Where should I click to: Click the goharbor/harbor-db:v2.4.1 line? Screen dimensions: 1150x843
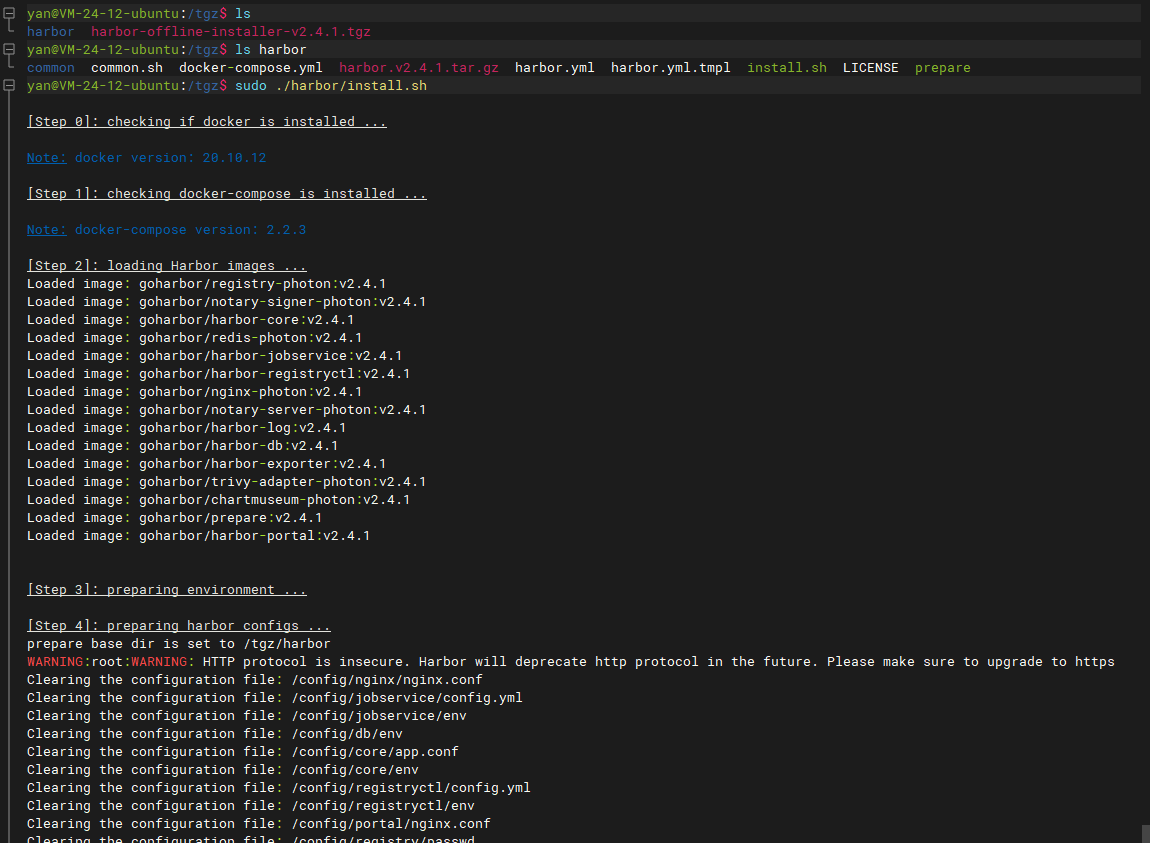click(183, 445)
